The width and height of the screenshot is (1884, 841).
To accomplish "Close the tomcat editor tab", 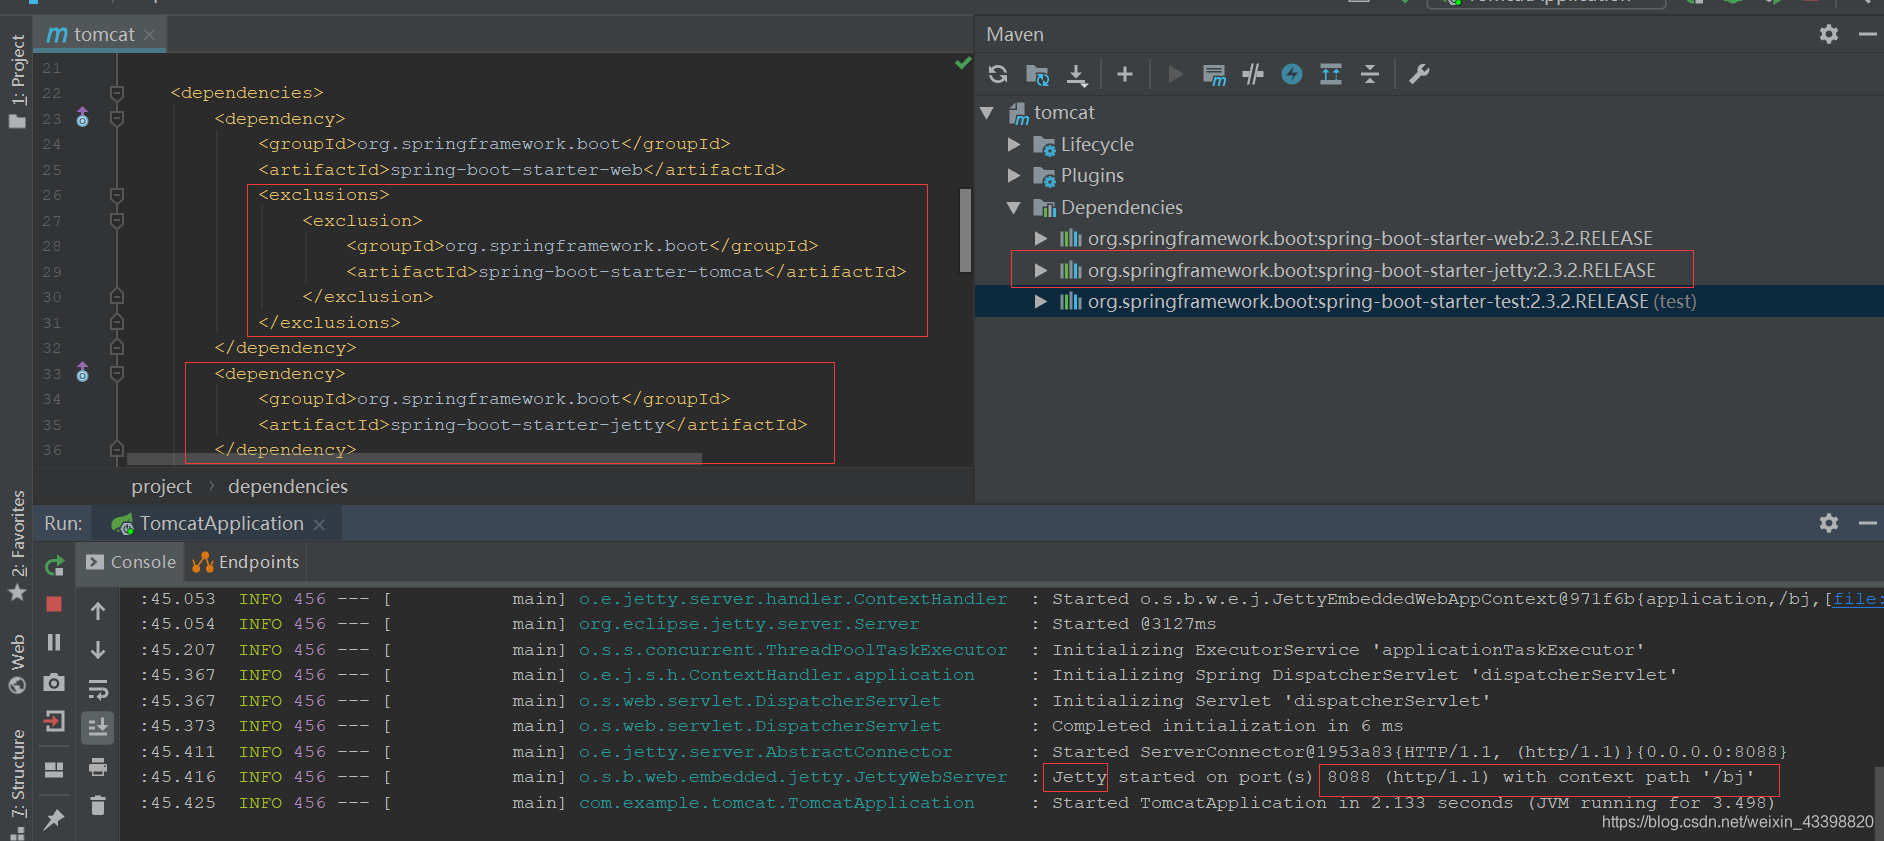I will 149,34.
